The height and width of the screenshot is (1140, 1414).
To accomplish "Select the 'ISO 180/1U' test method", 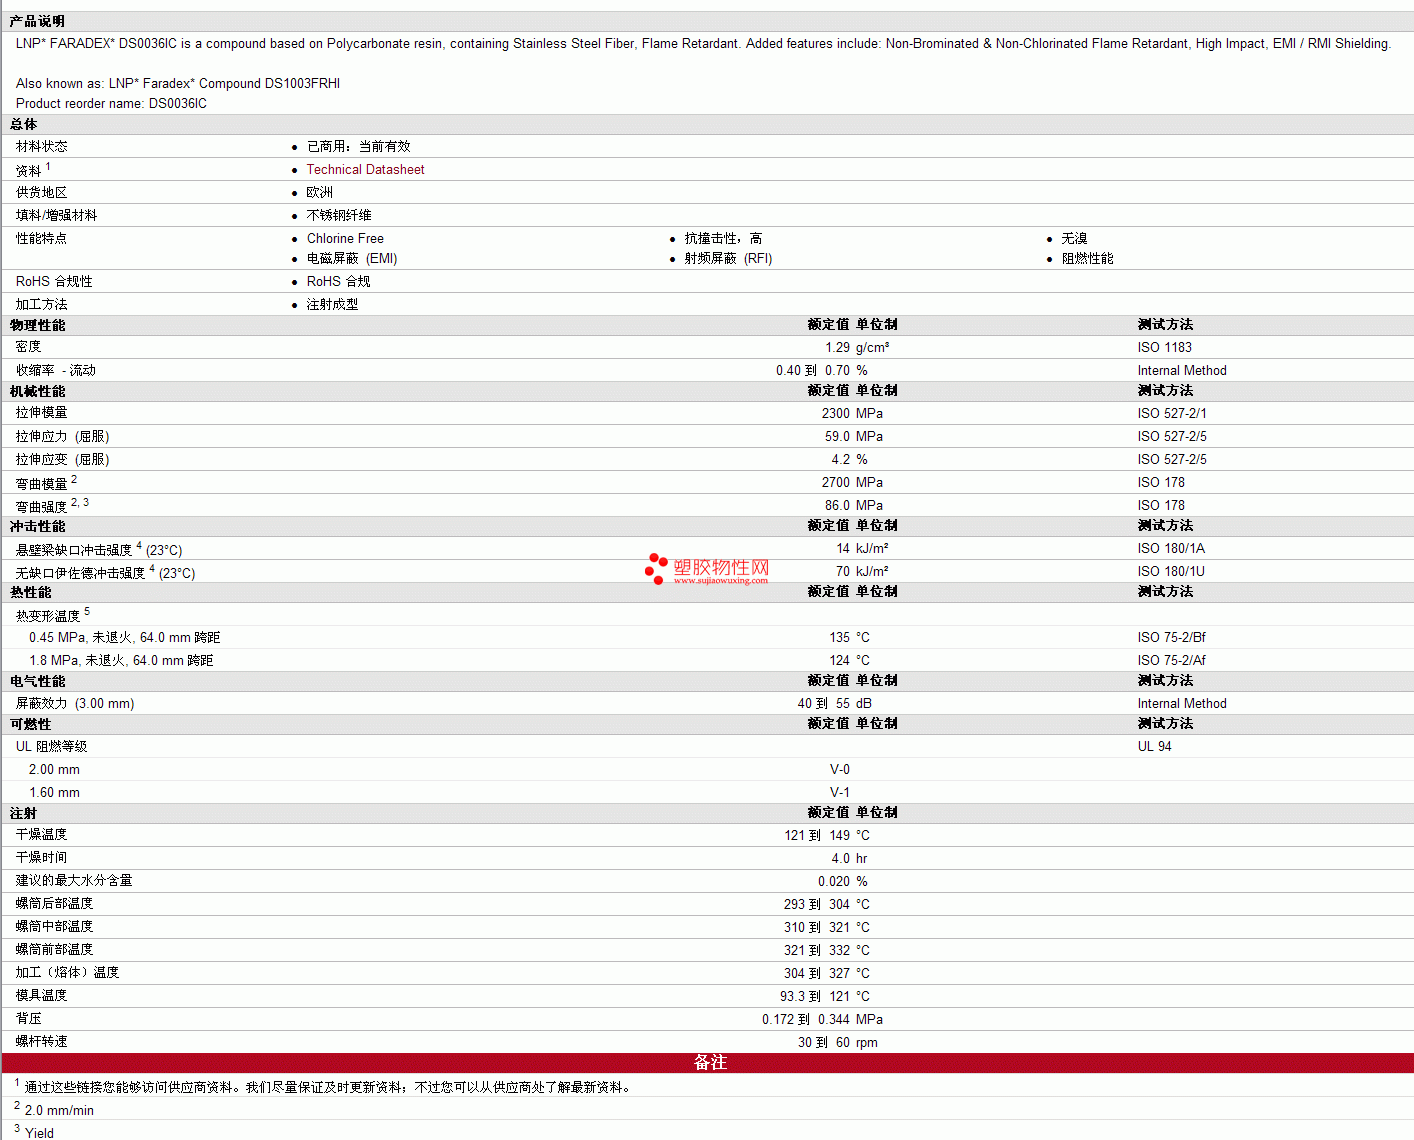I will tap(1171, 572).
